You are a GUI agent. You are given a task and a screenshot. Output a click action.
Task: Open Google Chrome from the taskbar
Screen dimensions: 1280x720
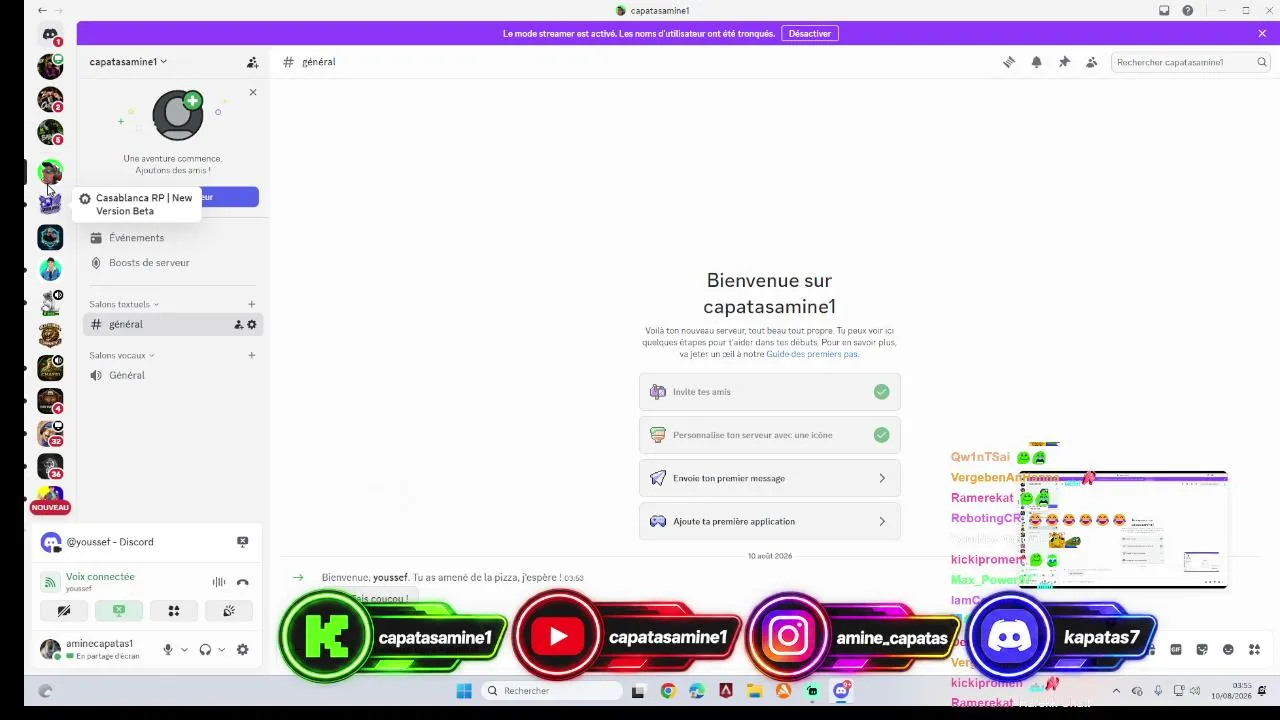[668, 691]
